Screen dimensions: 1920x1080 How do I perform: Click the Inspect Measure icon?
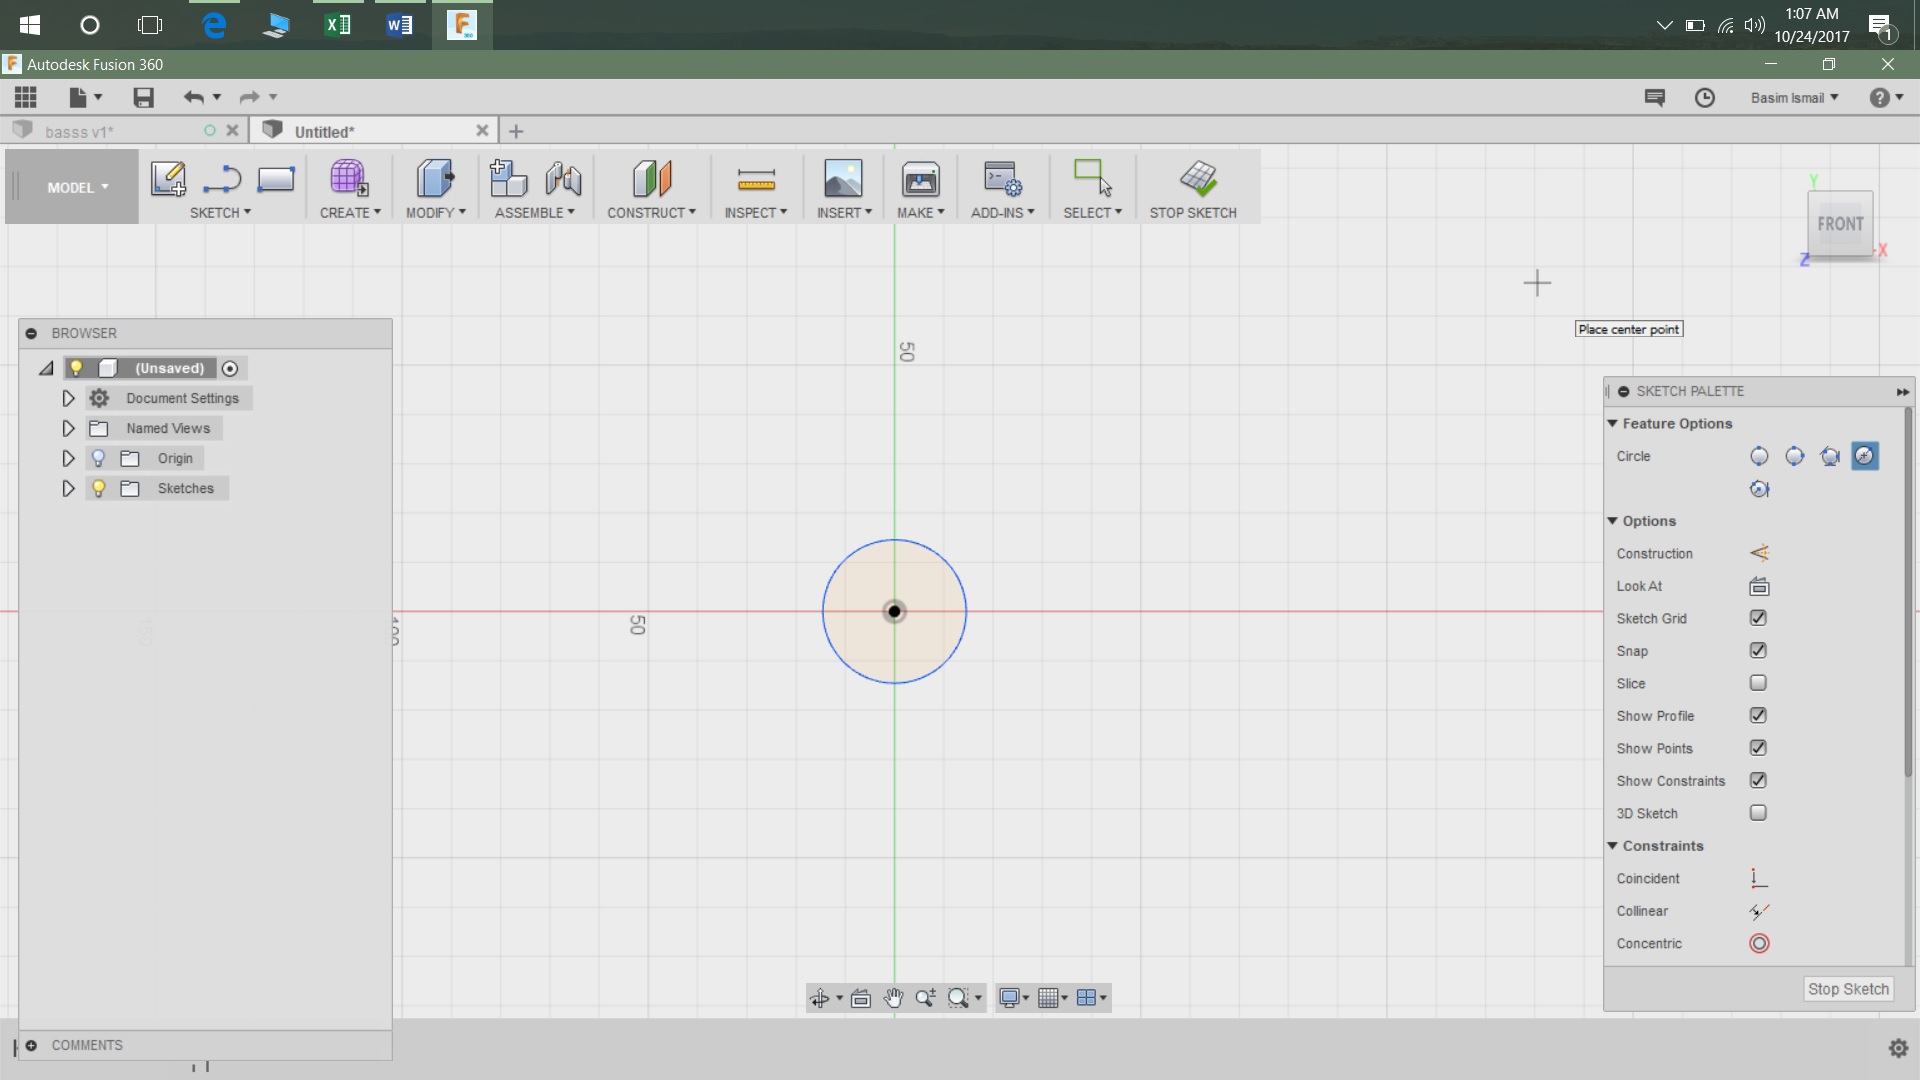(756, 179)
